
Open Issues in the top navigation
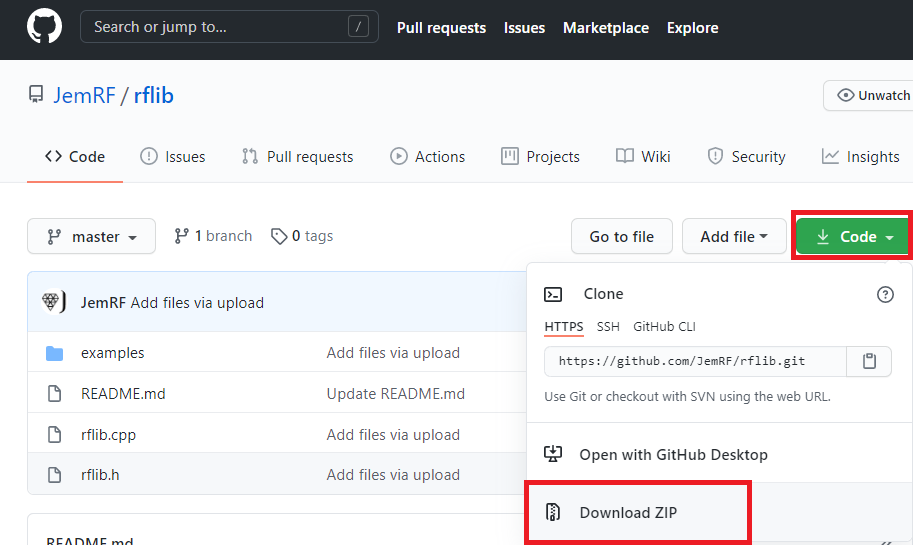(x=524, y=28)
